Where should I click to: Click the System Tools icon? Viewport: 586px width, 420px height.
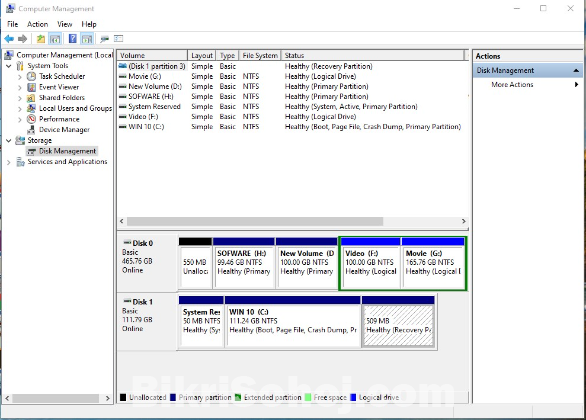(20, 66)
